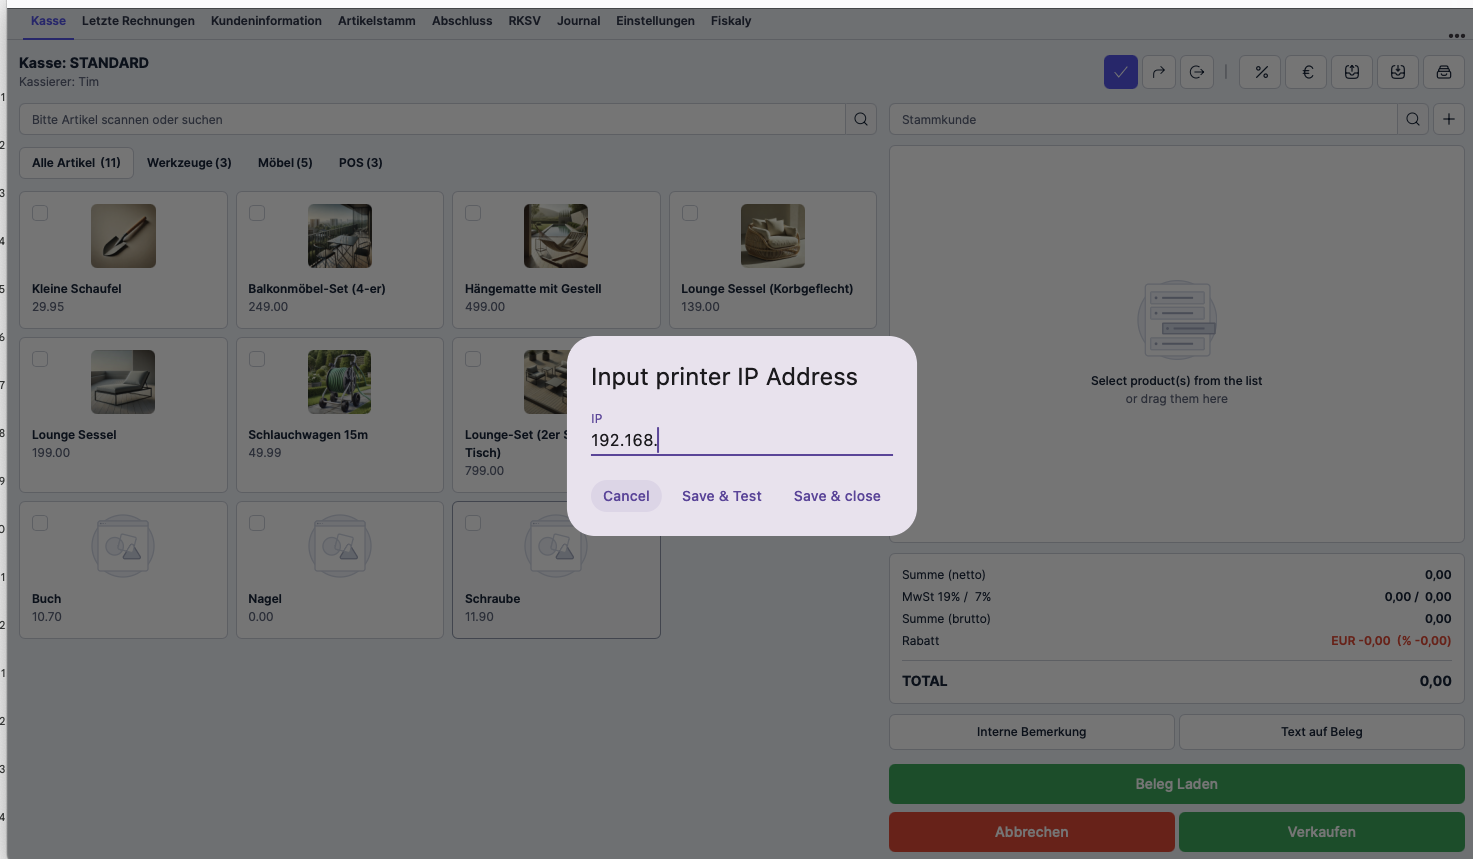This screenshot has height=859, width=1473.
Task: Check the Buch item checkbox
Action: coord(40,523)
